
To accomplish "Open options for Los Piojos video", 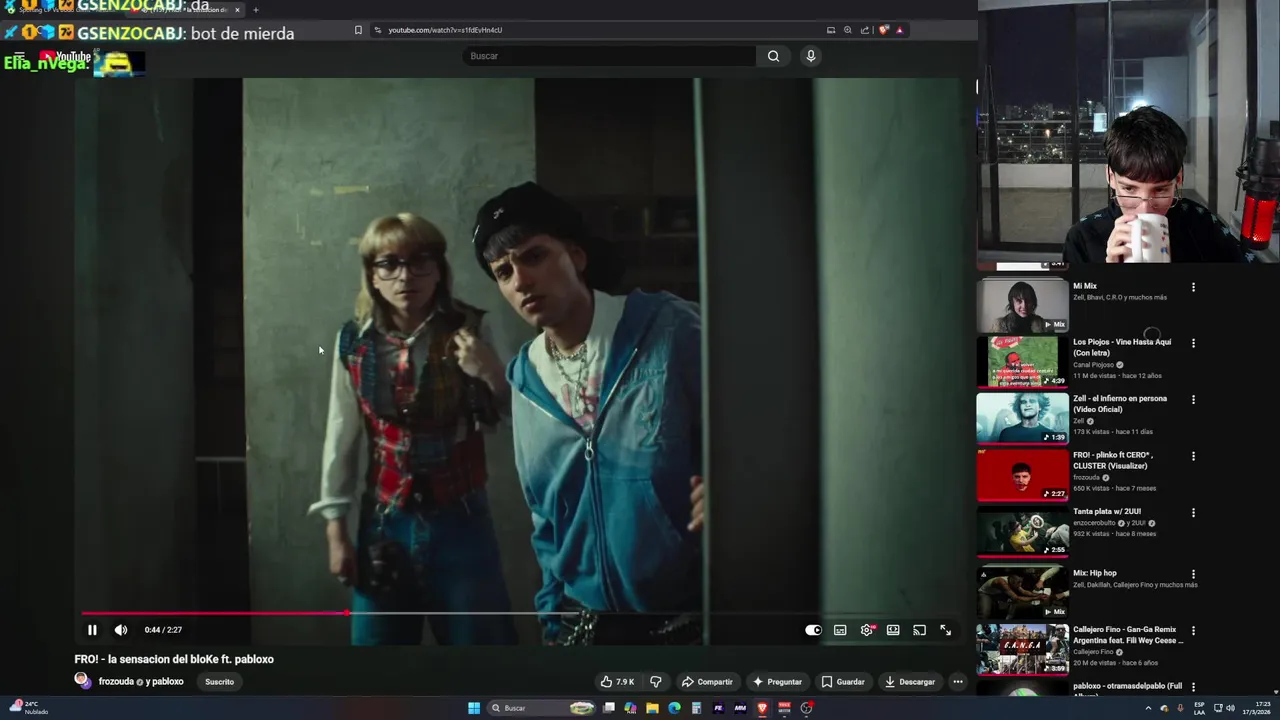I will (x=1193, y=343).
